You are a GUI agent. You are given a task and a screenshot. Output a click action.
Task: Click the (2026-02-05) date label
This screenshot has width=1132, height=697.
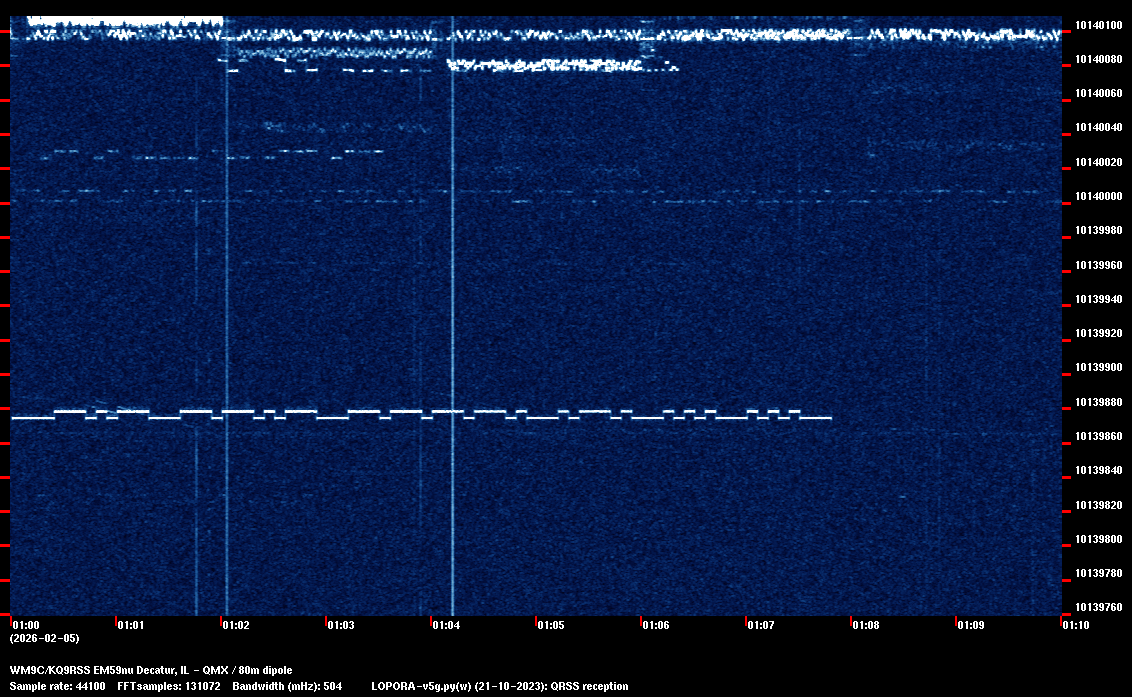point(44,638)
